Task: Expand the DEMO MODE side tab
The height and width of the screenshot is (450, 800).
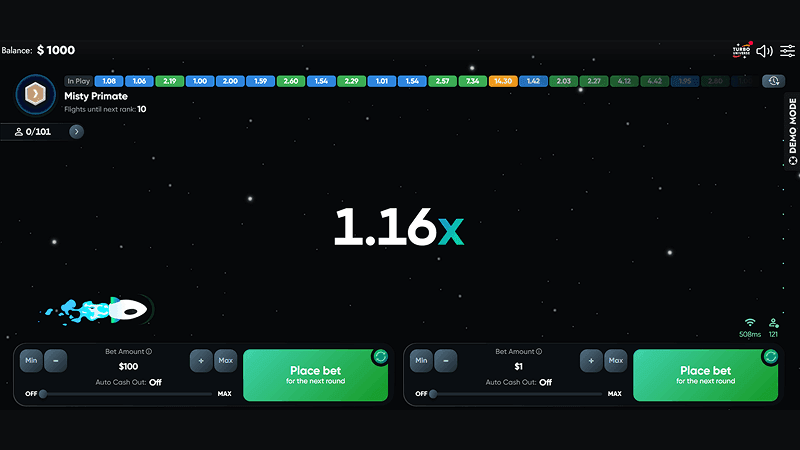Action: click(792, 132)
